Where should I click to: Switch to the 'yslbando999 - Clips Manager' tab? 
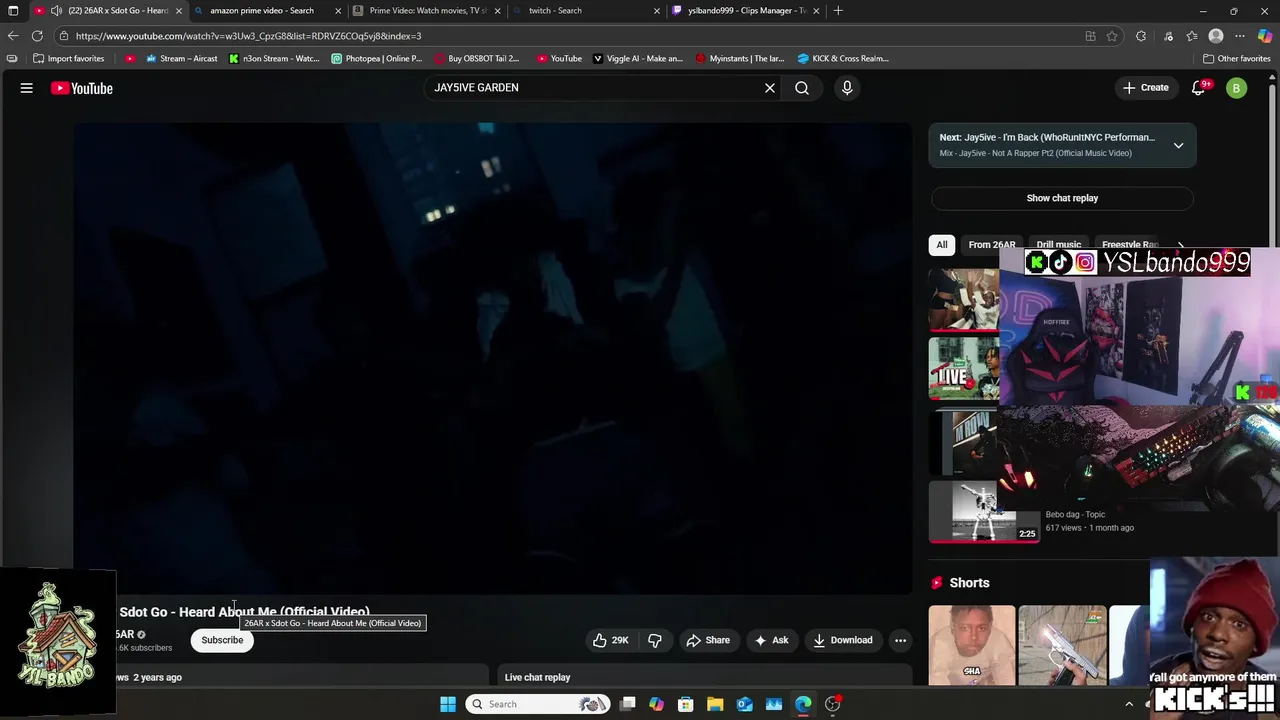tap(747, 11)
